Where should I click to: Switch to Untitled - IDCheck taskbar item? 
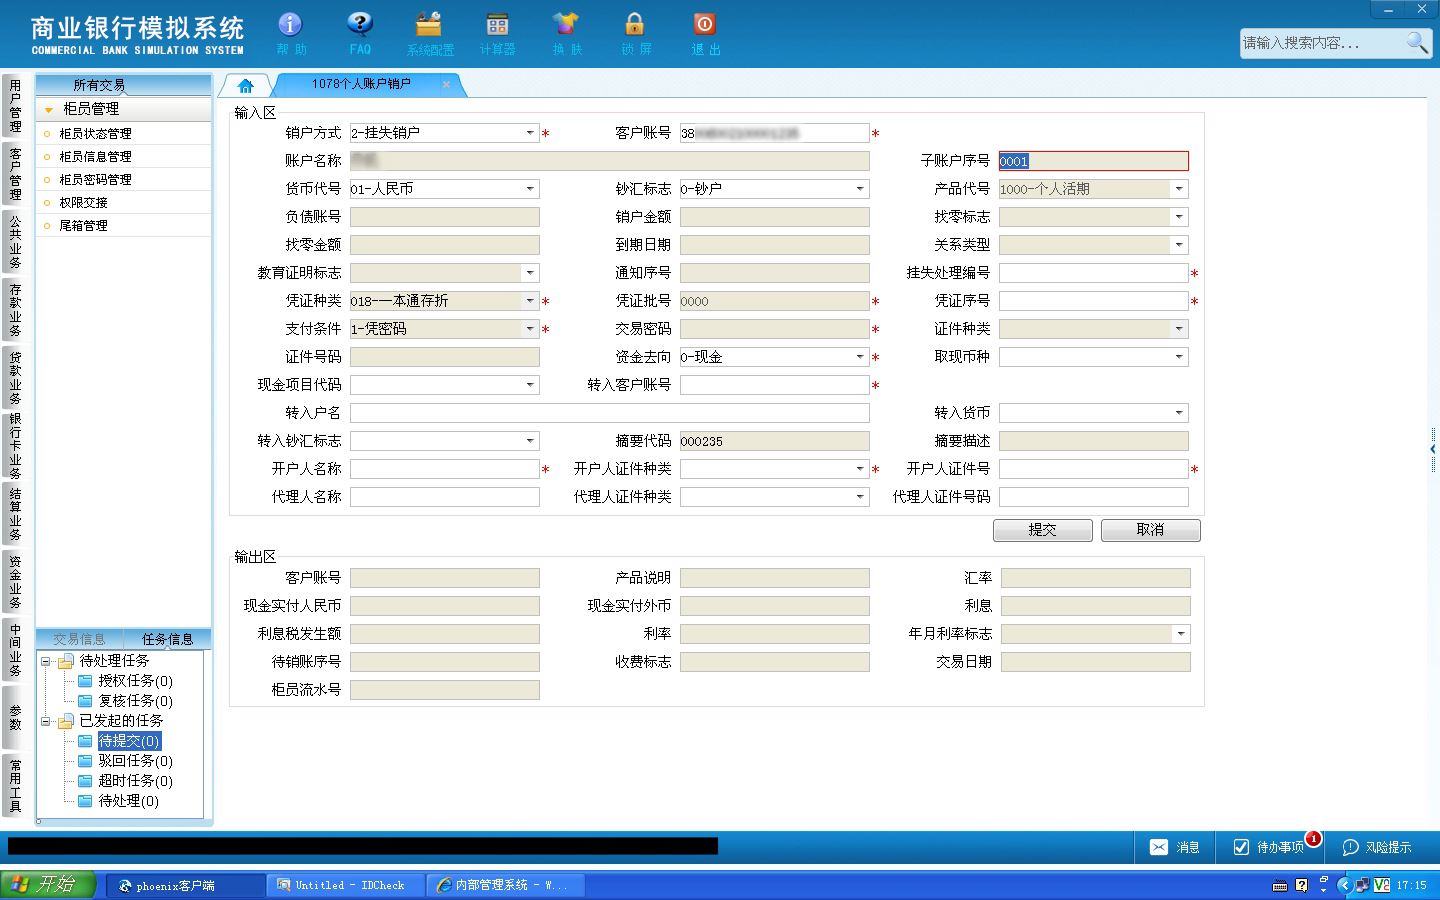pyautogui.click(x=346, y=886)
